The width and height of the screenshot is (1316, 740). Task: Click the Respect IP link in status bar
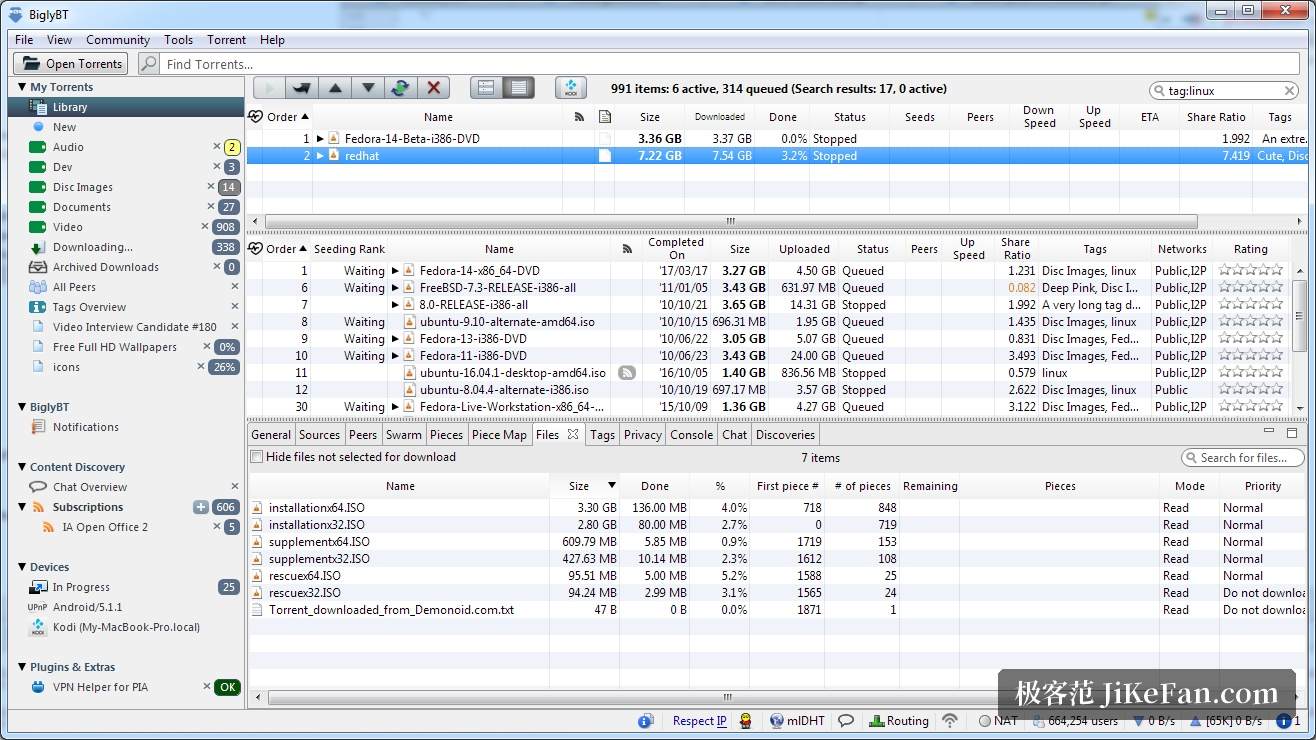pyautogui.click(x=700, y=721)
